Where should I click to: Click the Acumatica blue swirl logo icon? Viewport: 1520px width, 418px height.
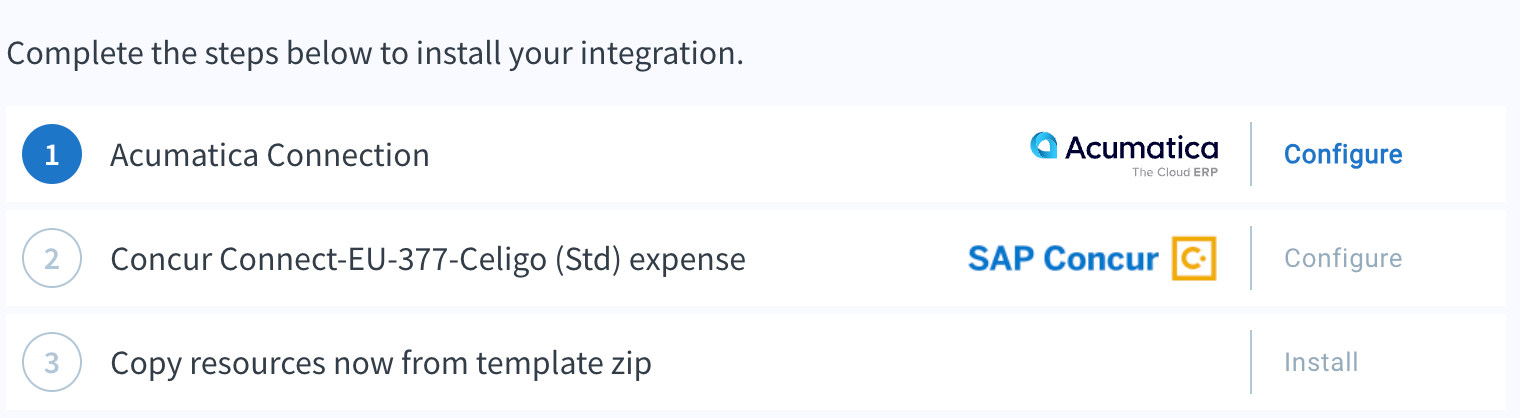(1044, 148)
